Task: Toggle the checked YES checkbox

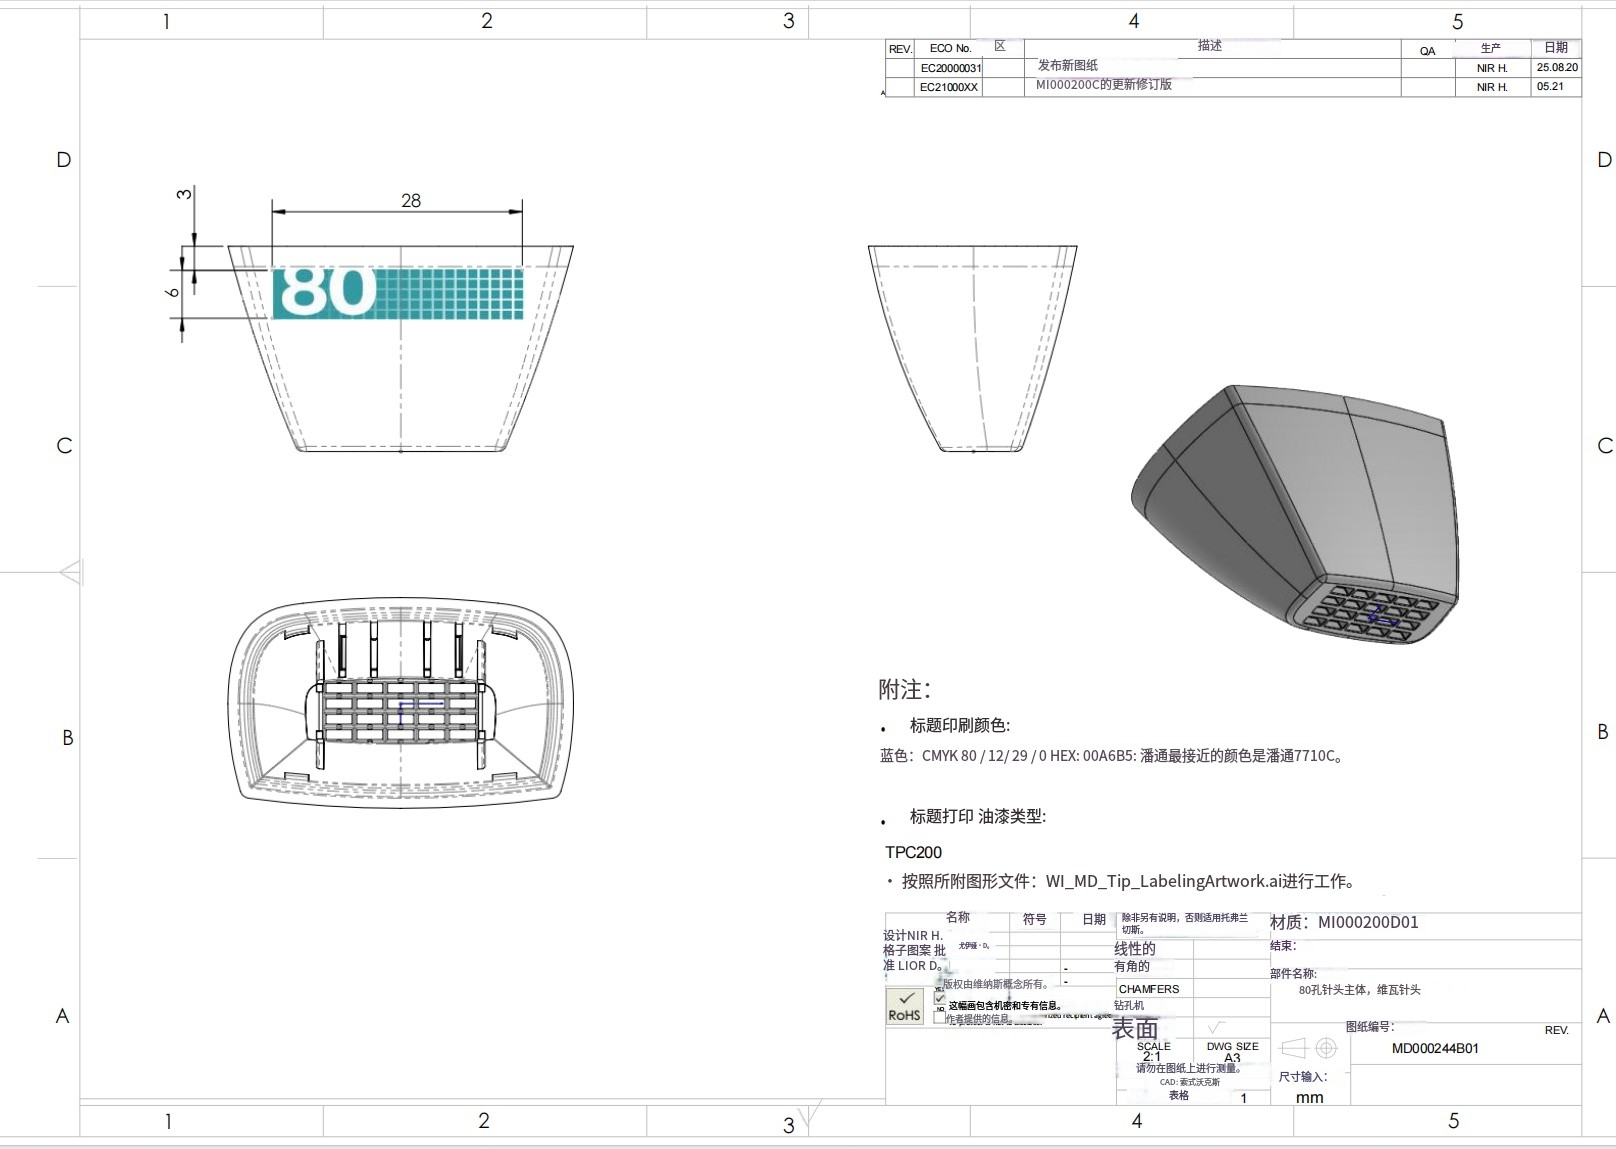Action: click(x=939, y=998)
